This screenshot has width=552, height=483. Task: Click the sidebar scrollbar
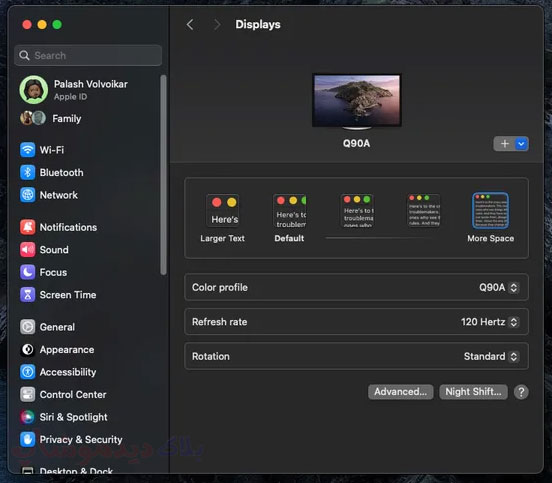(163, 175)
